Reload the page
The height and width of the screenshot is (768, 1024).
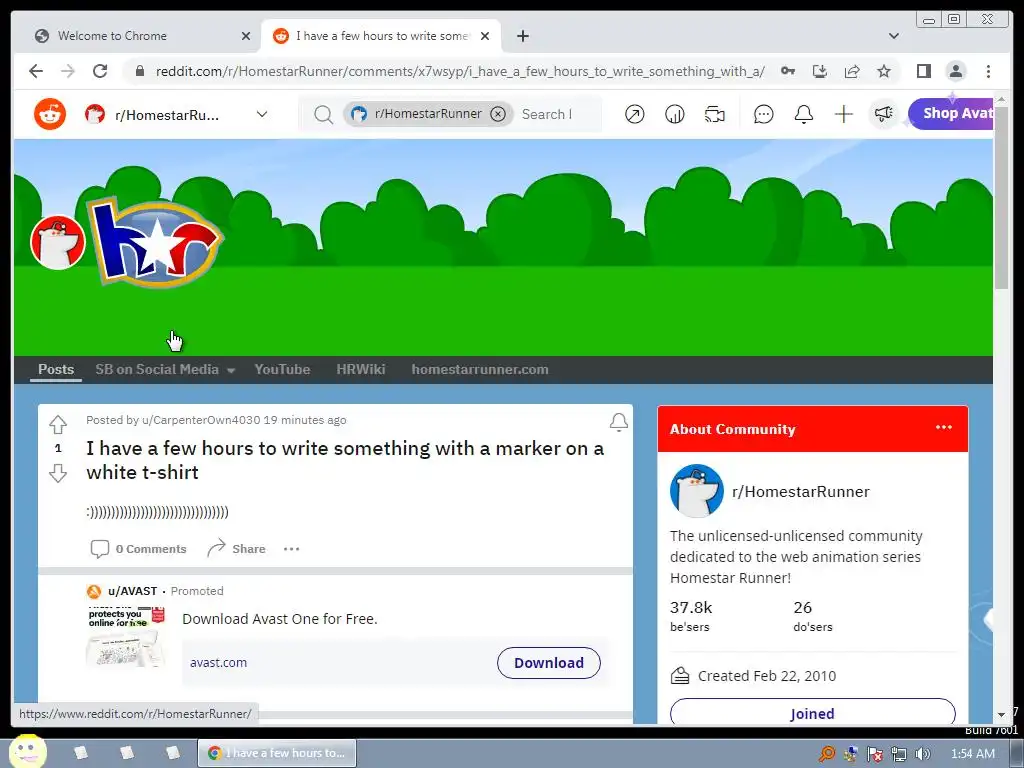(100, 71)
